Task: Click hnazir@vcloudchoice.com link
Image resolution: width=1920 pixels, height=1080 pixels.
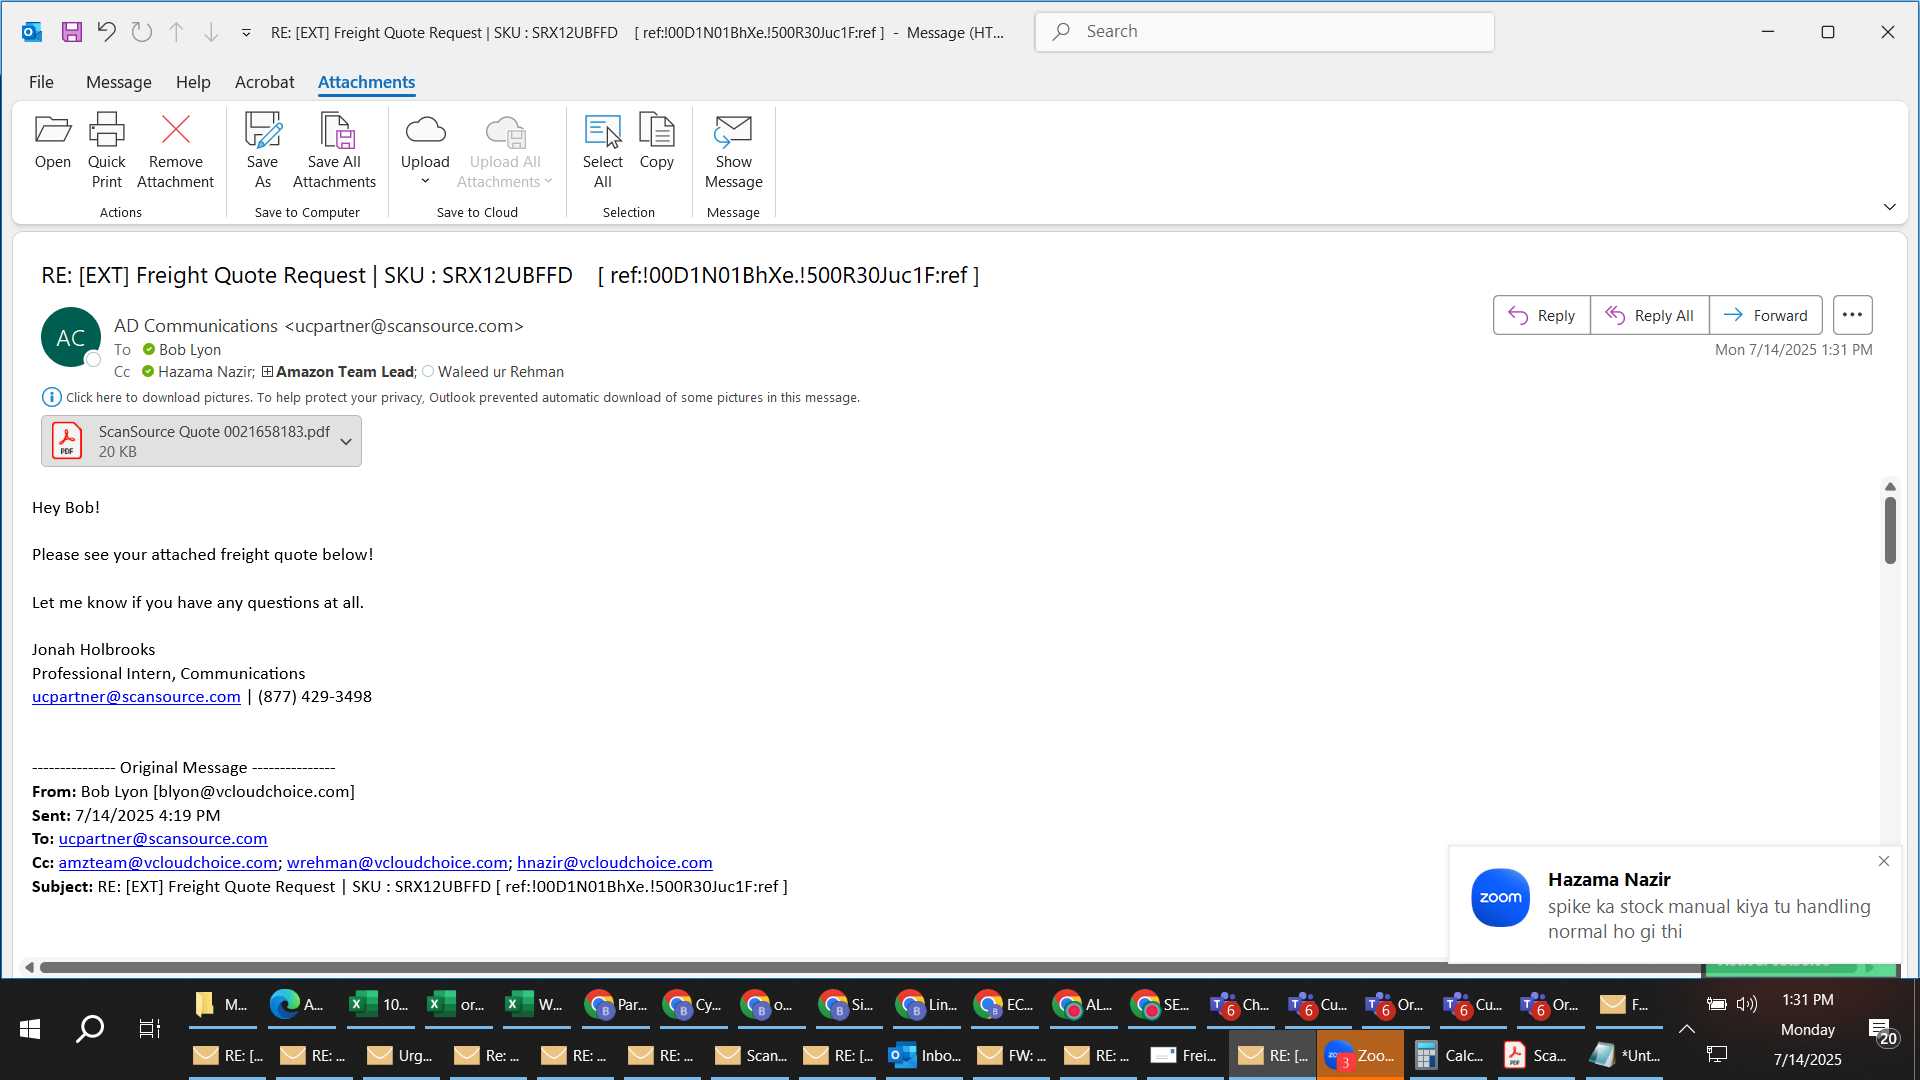Action: [x=615, y=863]
